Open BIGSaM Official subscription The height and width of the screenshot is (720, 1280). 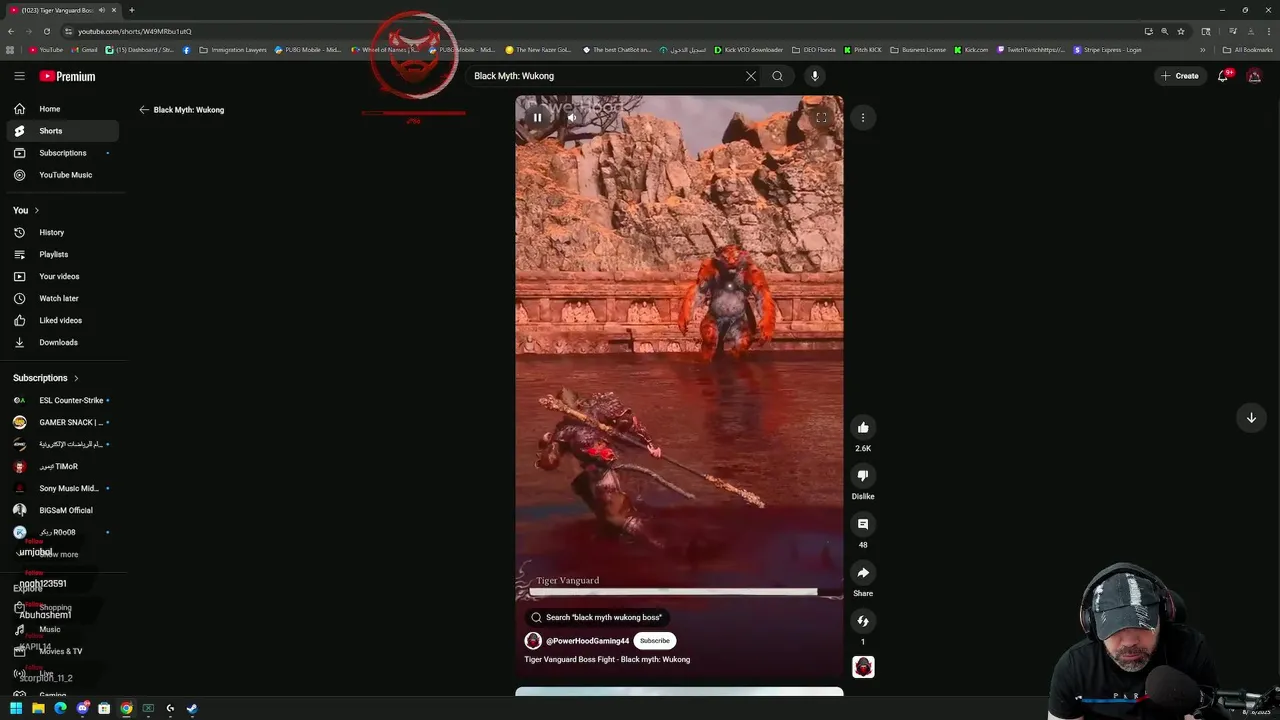62,511
